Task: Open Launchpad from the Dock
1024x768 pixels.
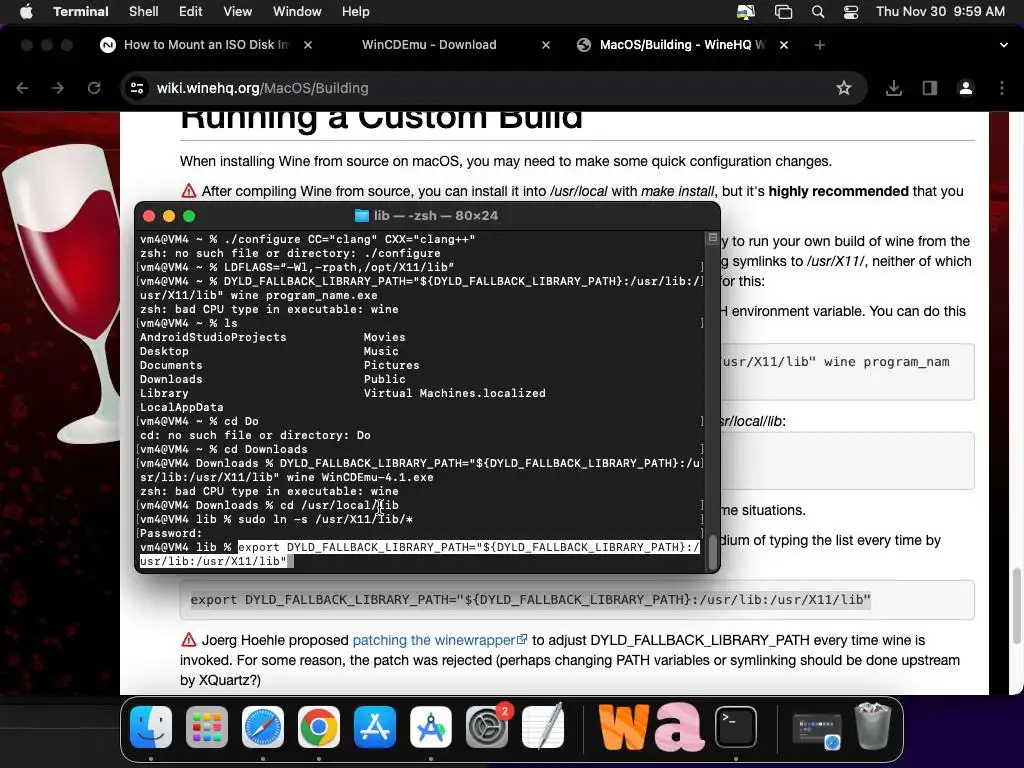Action: point(207,727)
